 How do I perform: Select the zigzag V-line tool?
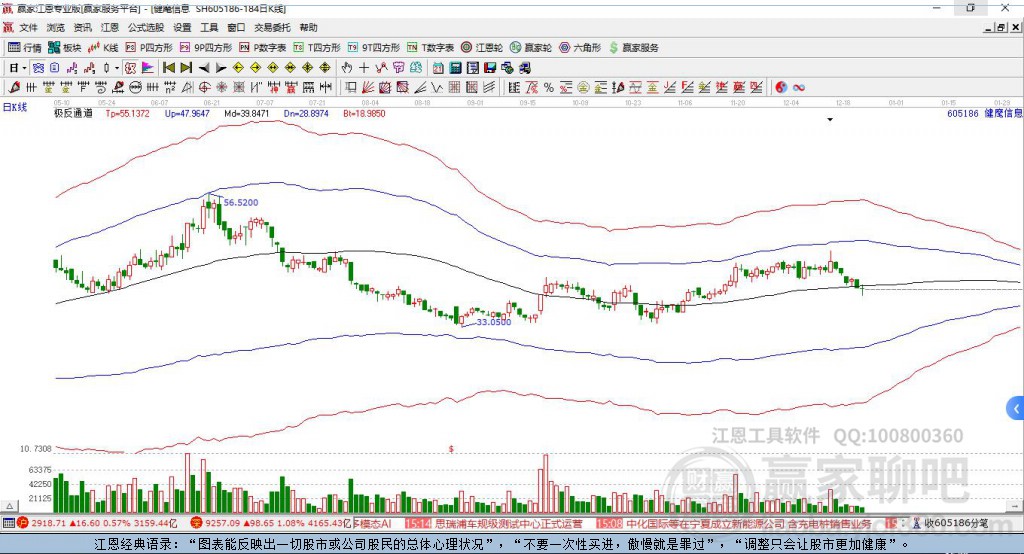pyautogui.click(x=437, y=87)
